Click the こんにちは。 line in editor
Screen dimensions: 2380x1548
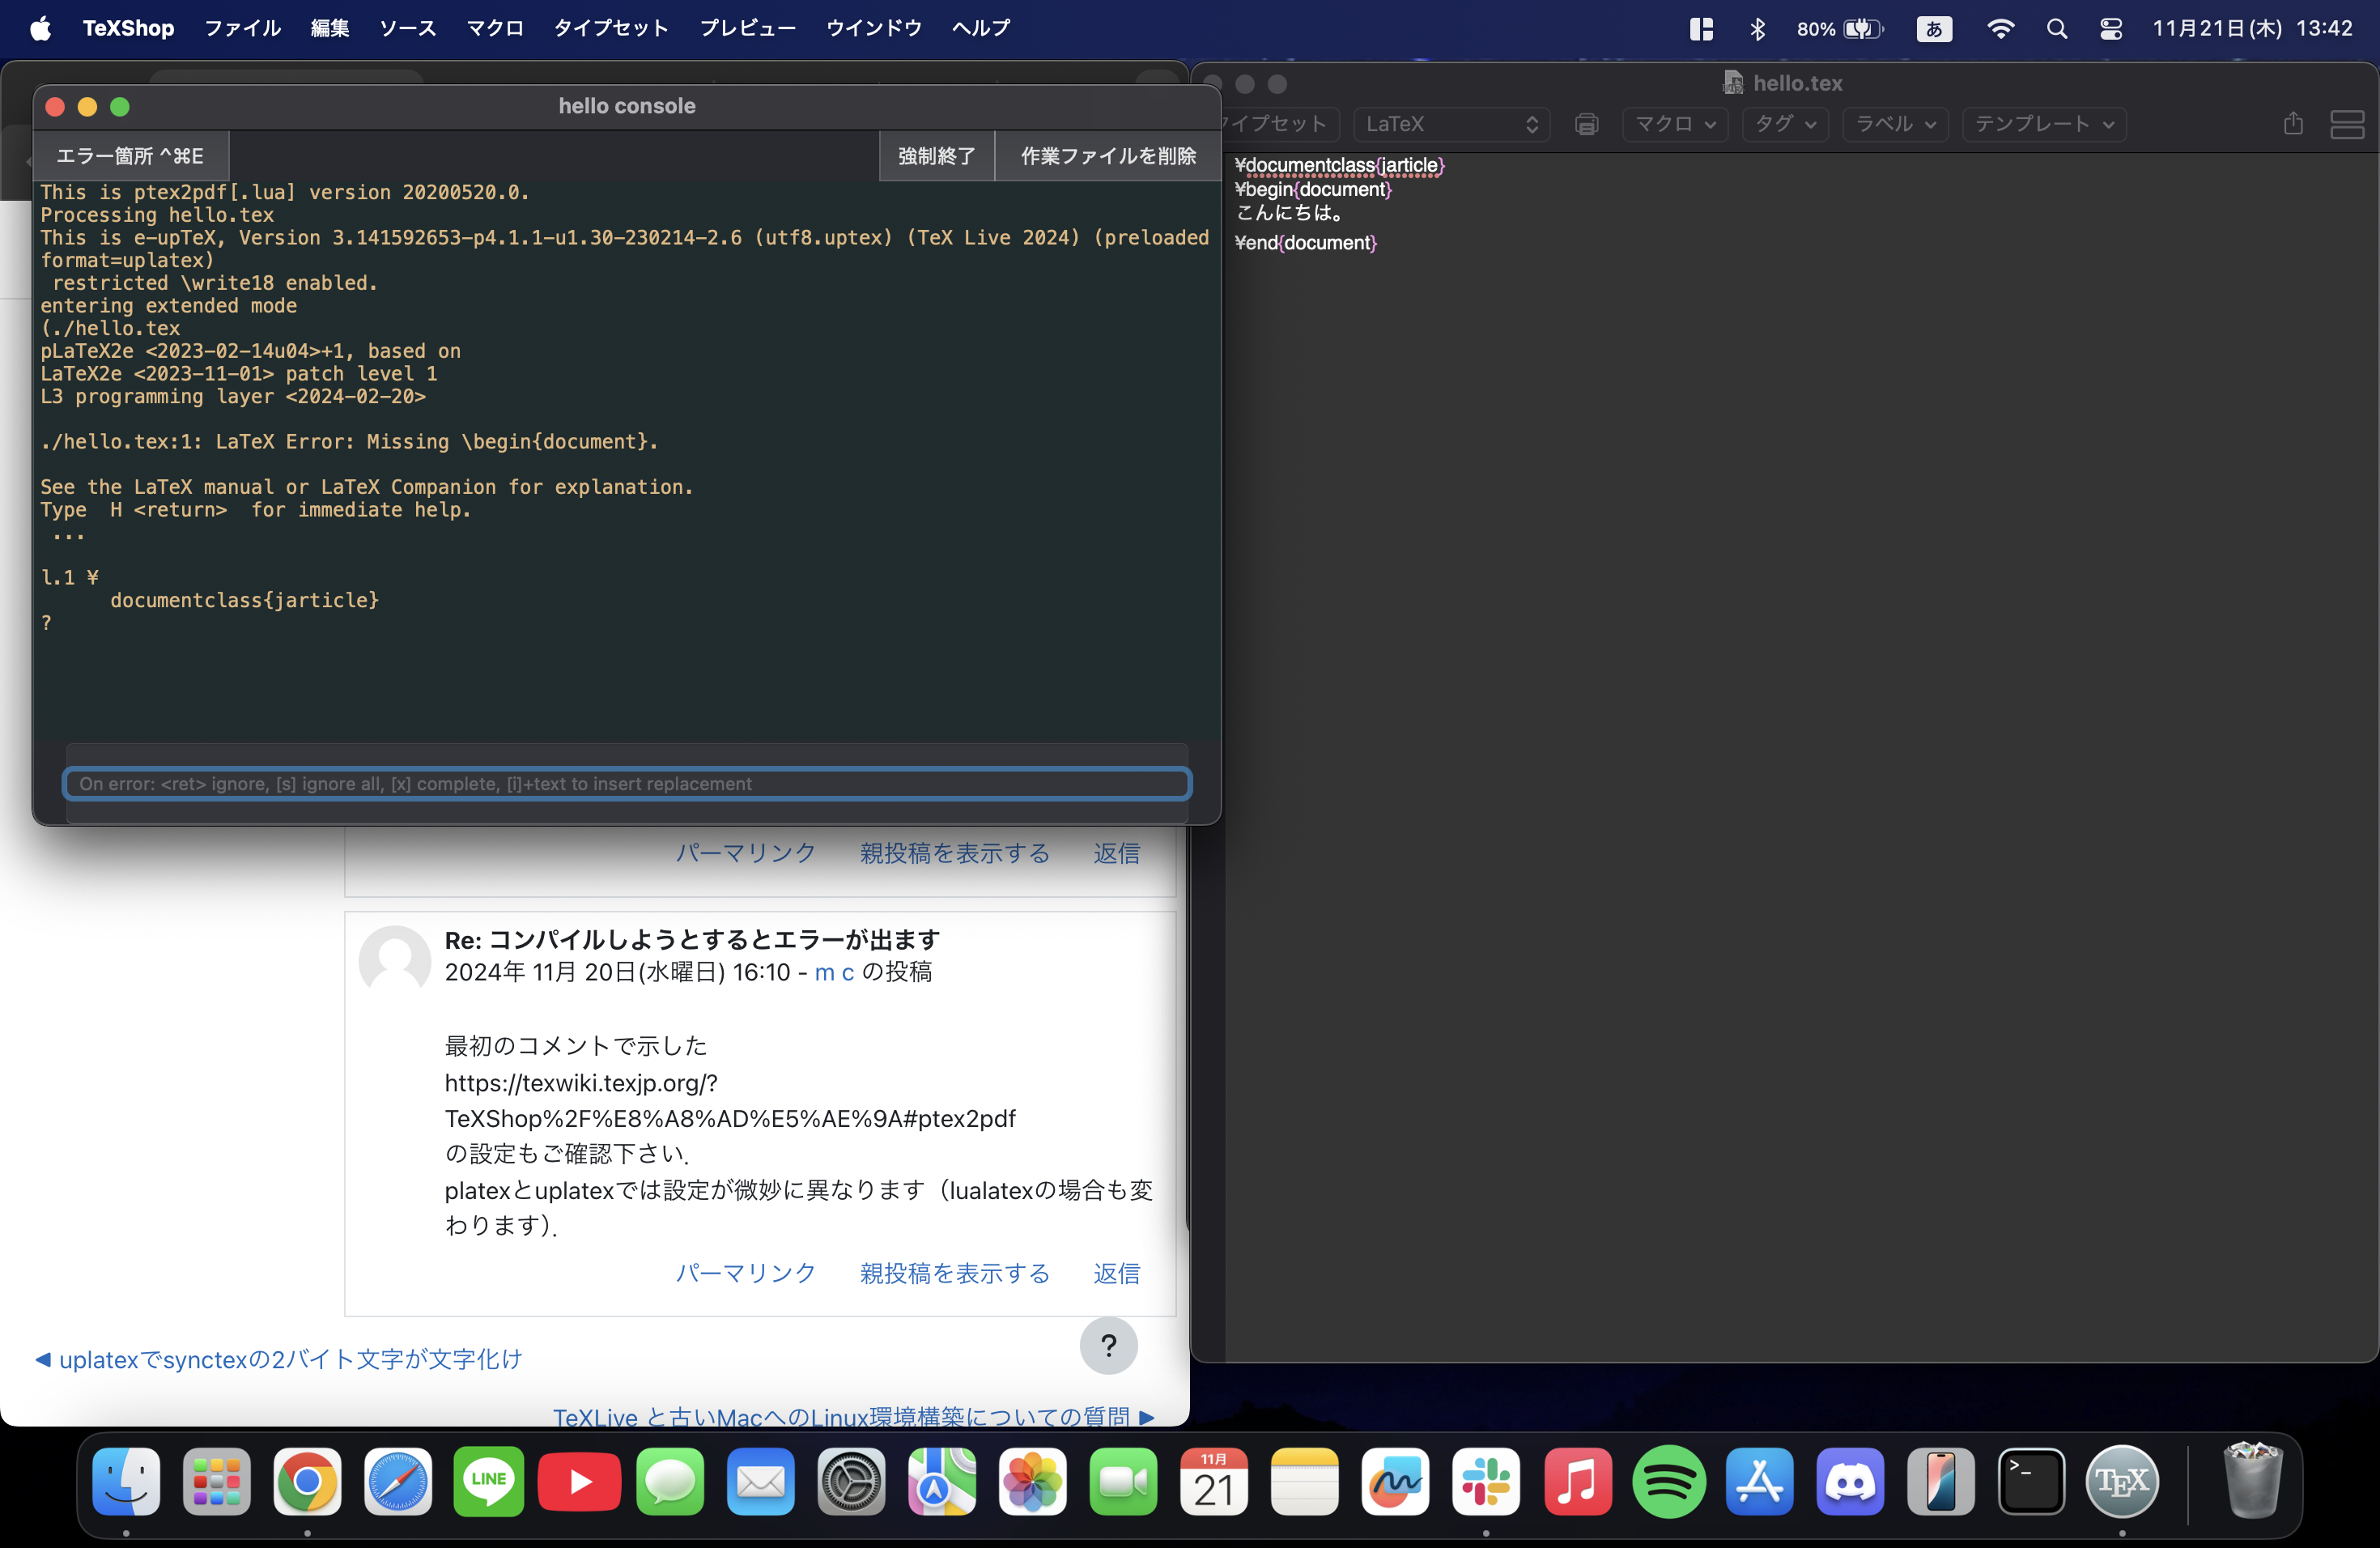click(x=1289, y=213)
